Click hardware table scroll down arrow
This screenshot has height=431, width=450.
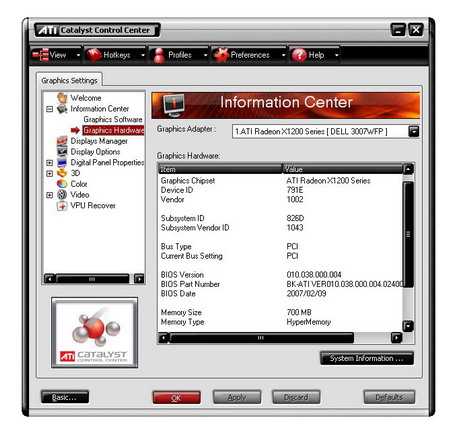click(x=408, y=326)
